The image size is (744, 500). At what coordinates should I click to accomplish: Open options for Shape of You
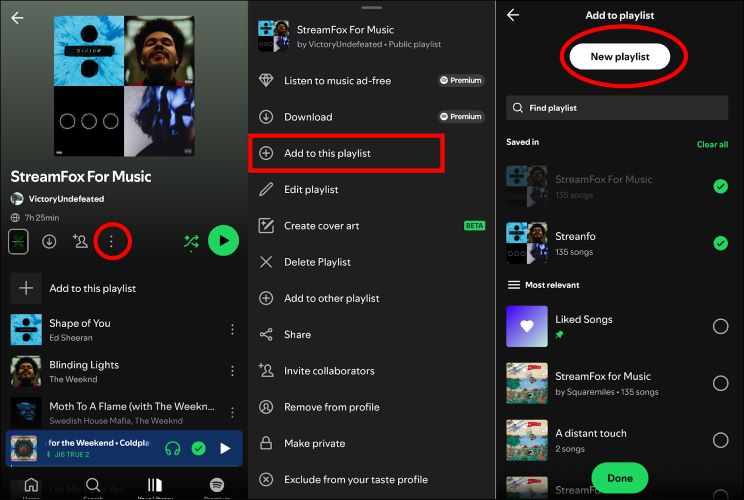coord(232,329)
